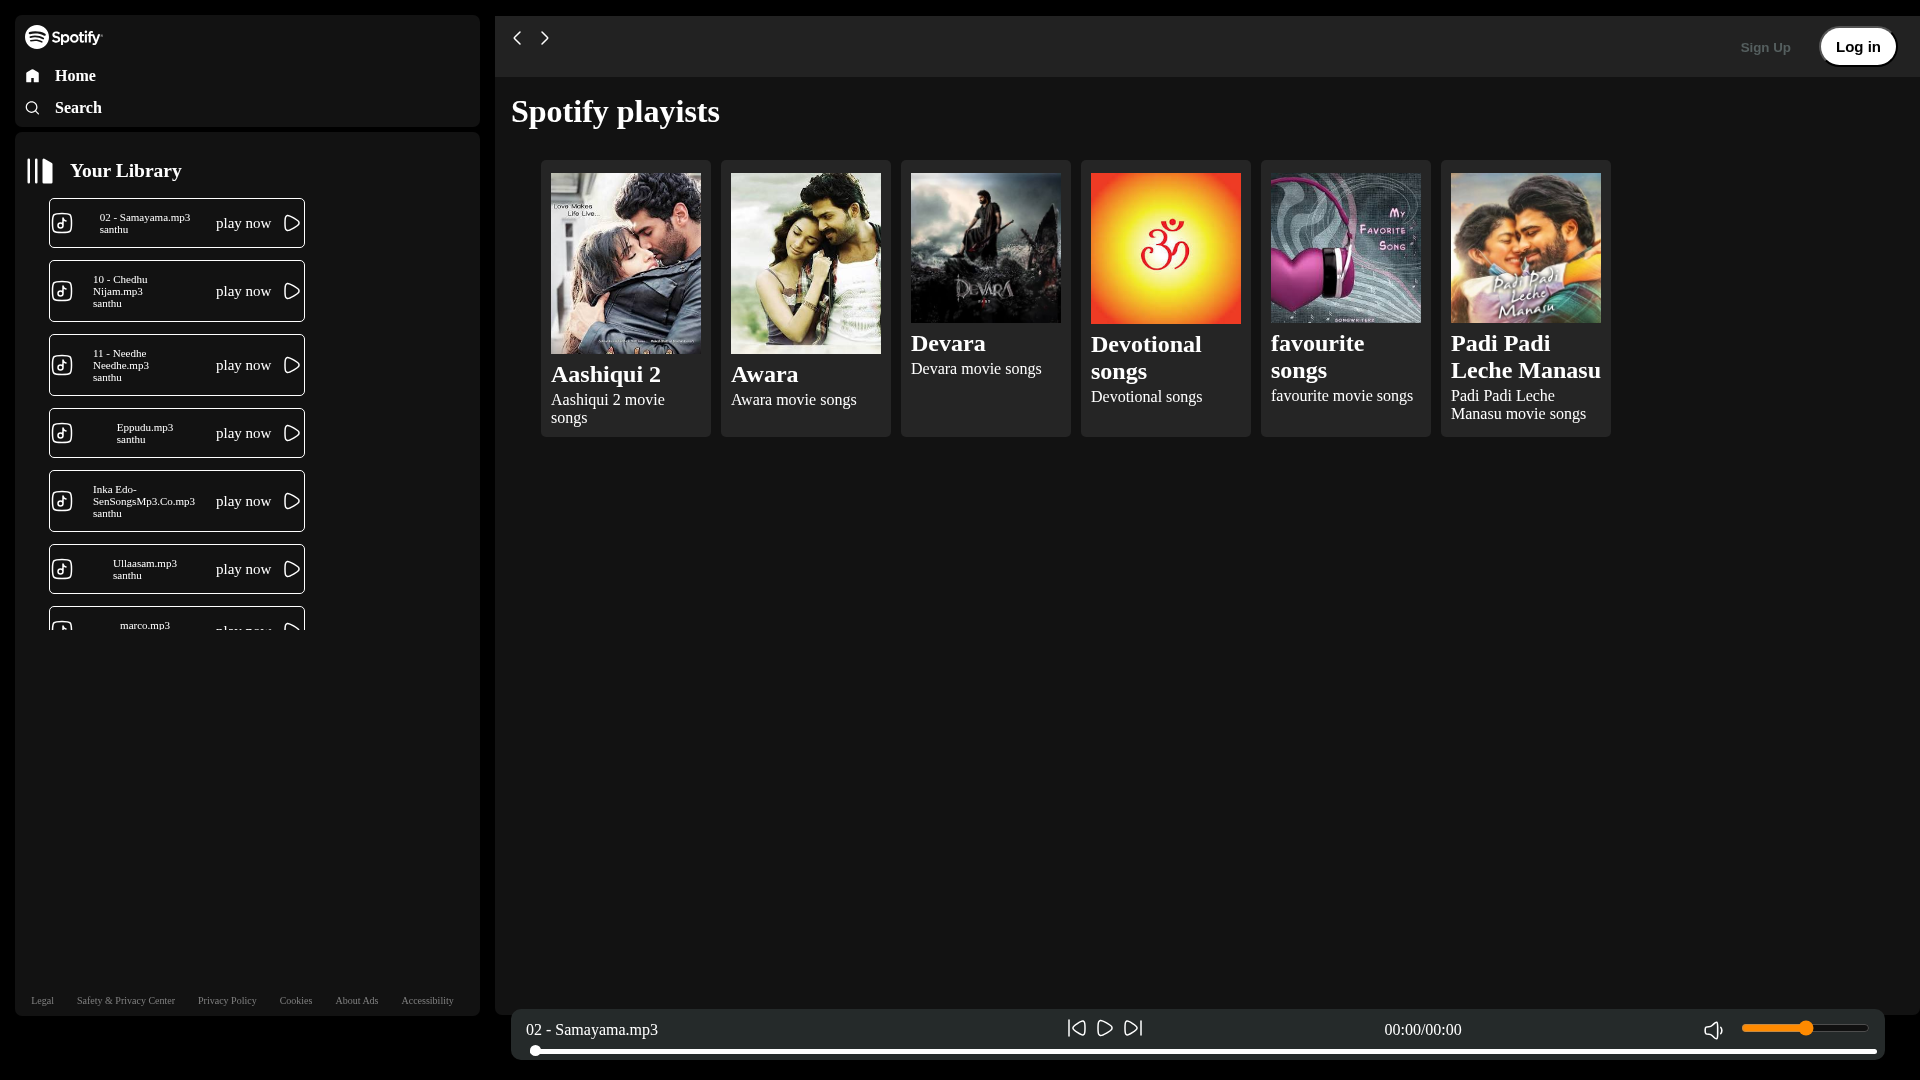Click the Search magnifier icon
Screen dimensions: 1920x1080
click(x=33, y=108)
